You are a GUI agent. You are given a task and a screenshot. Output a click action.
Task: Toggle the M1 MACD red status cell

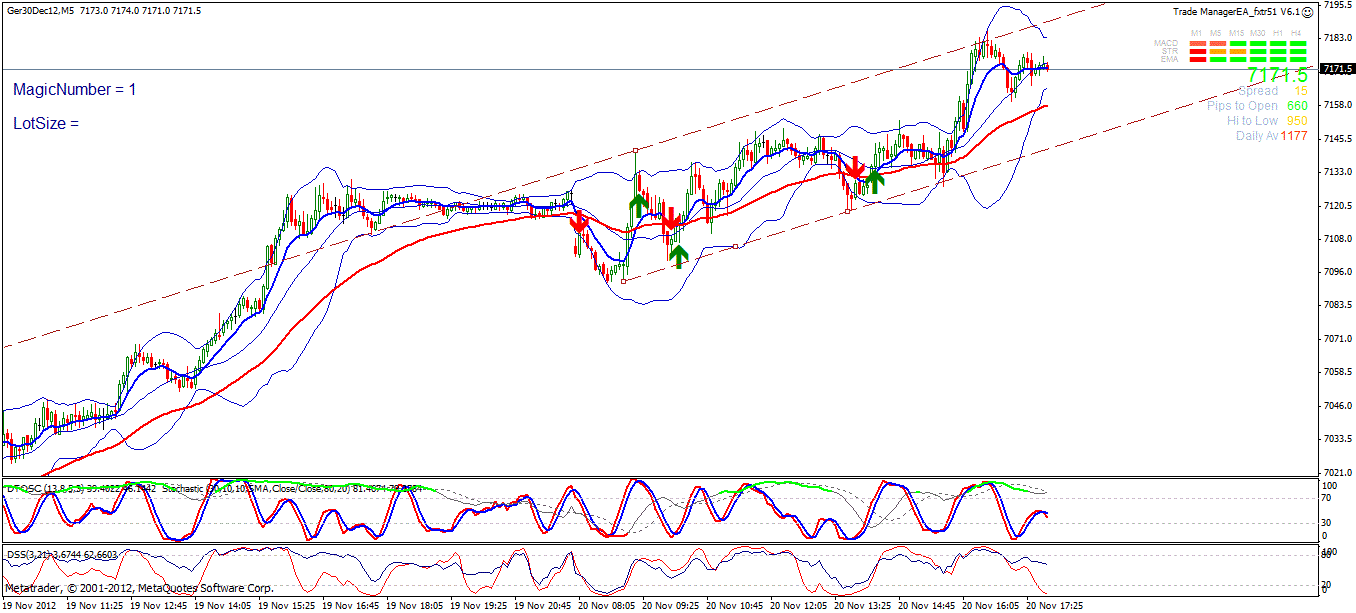[1198, 43]
